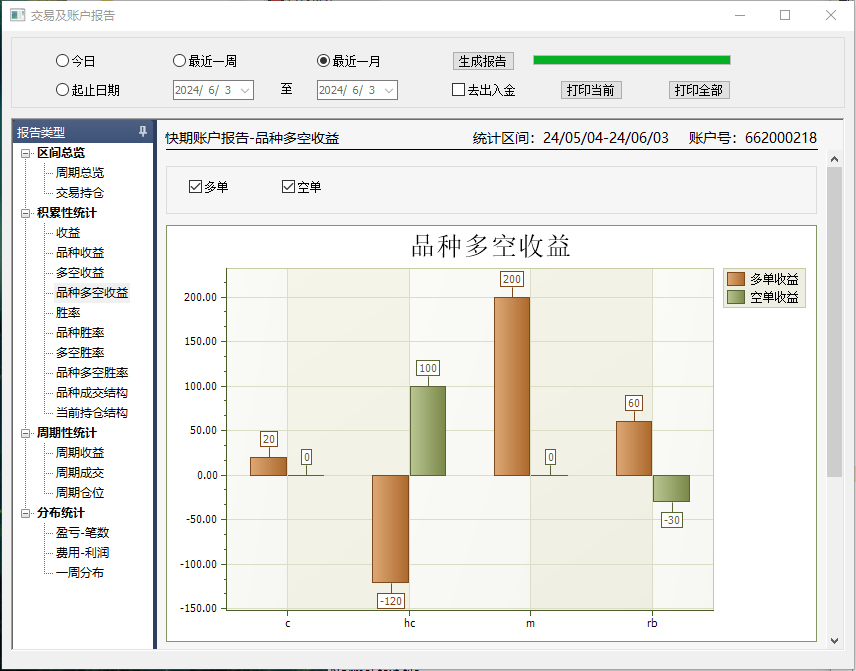Click the orange 多单收益 legend swatch
The width and height of the screenshot is (856, 671).
pos(736,279)
